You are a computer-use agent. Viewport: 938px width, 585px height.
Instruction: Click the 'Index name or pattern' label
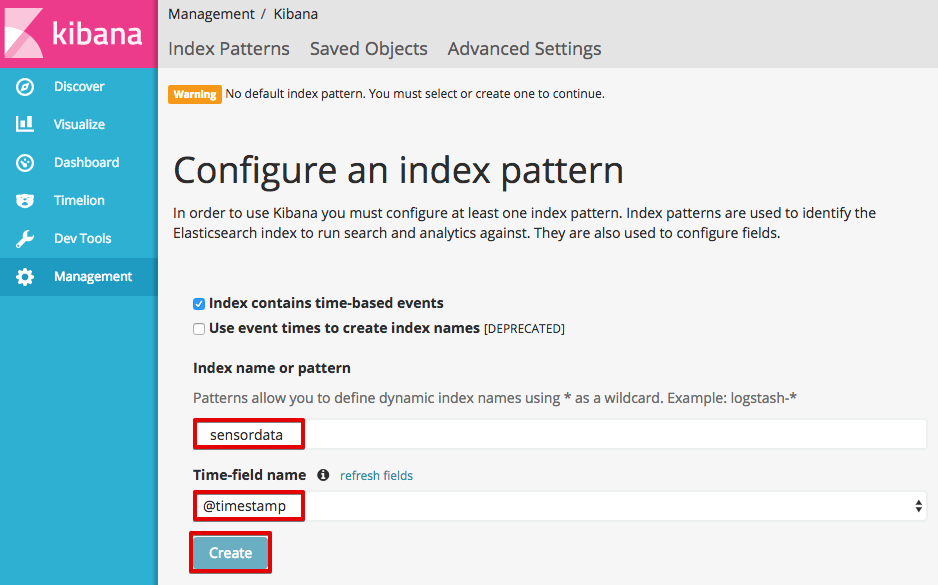pyautogui.click(x=272, y=368)
